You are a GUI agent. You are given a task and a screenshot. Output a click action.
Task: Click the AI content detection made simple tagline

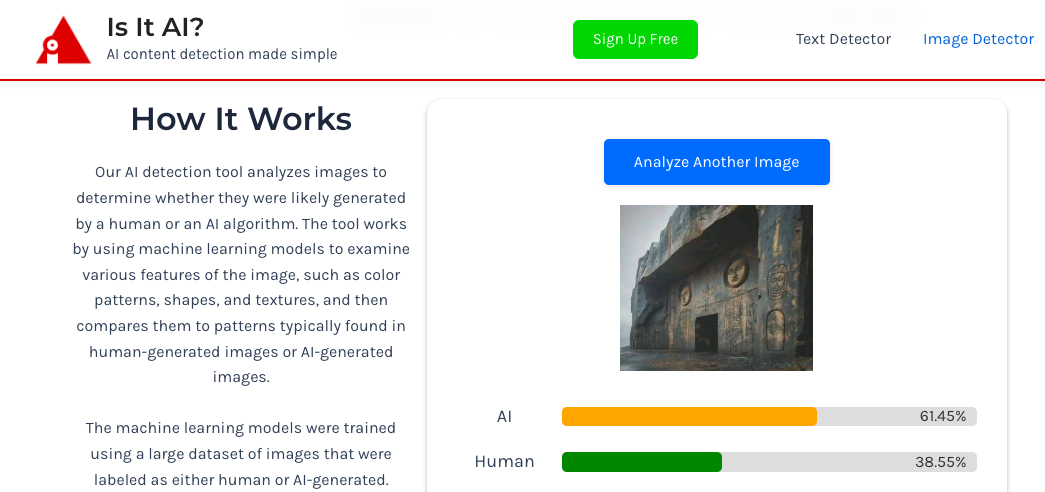point(222,54)
